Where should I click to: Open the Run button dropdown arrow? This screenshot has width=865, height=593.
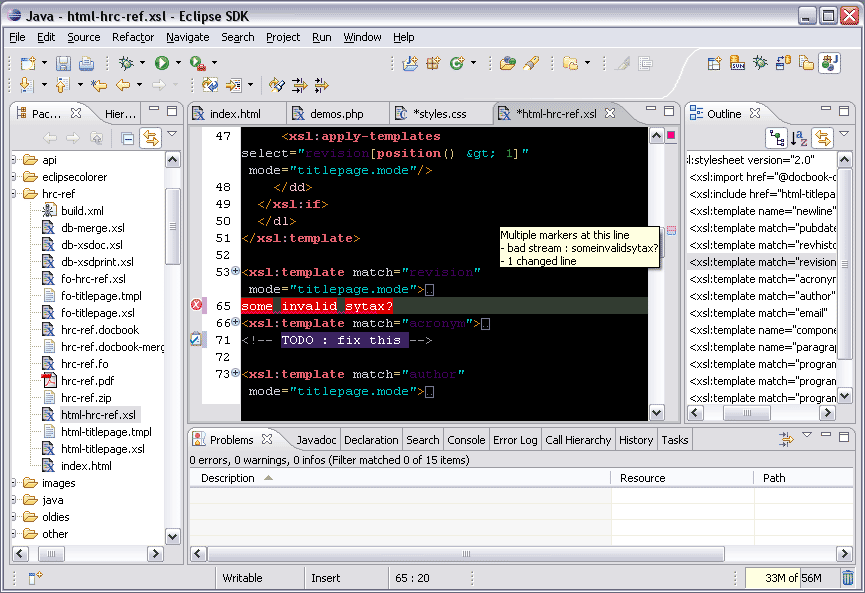[178, 62]
